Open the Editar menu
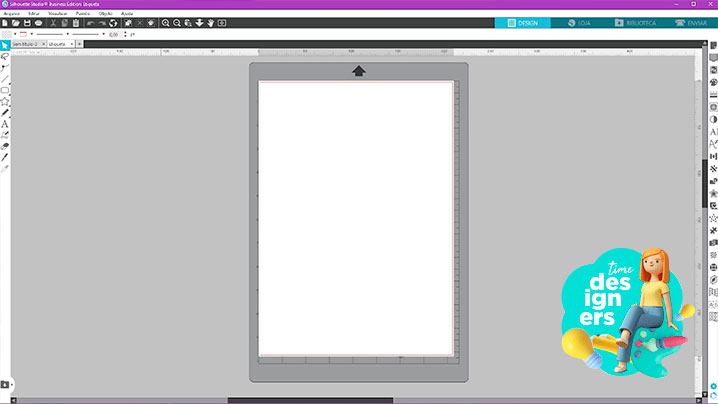Screen dimensions: 718x404 coord(34,14)
